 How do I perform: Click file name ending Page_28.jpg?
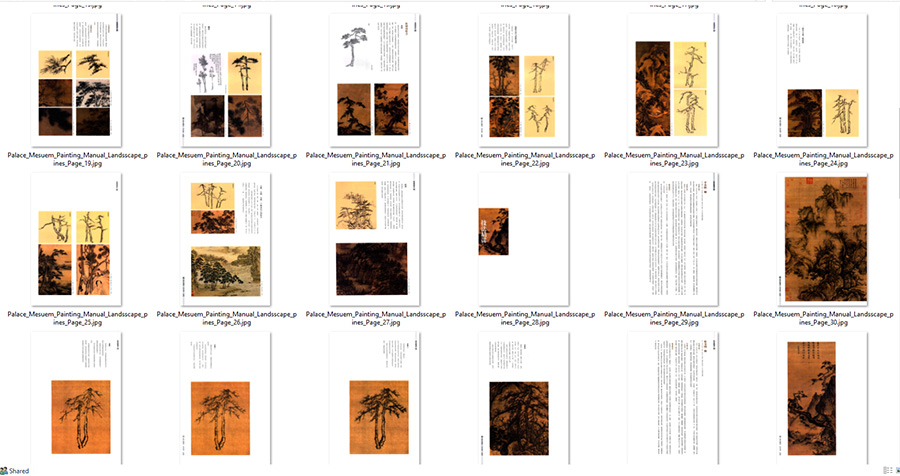[x=525, y=318]
